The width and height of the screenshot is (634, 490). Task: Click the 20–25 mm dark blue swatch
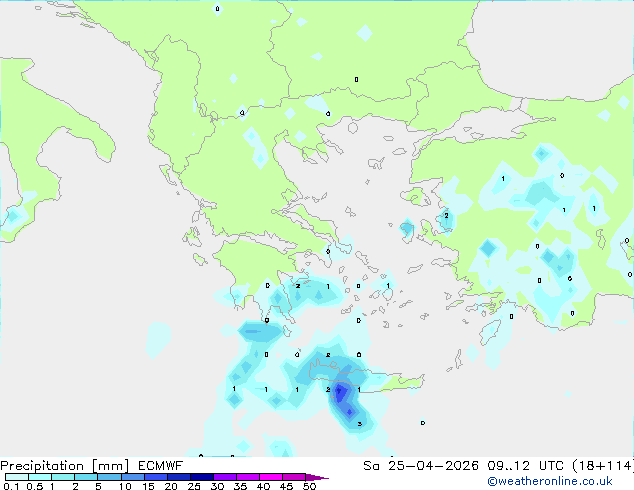pos(179,477)
